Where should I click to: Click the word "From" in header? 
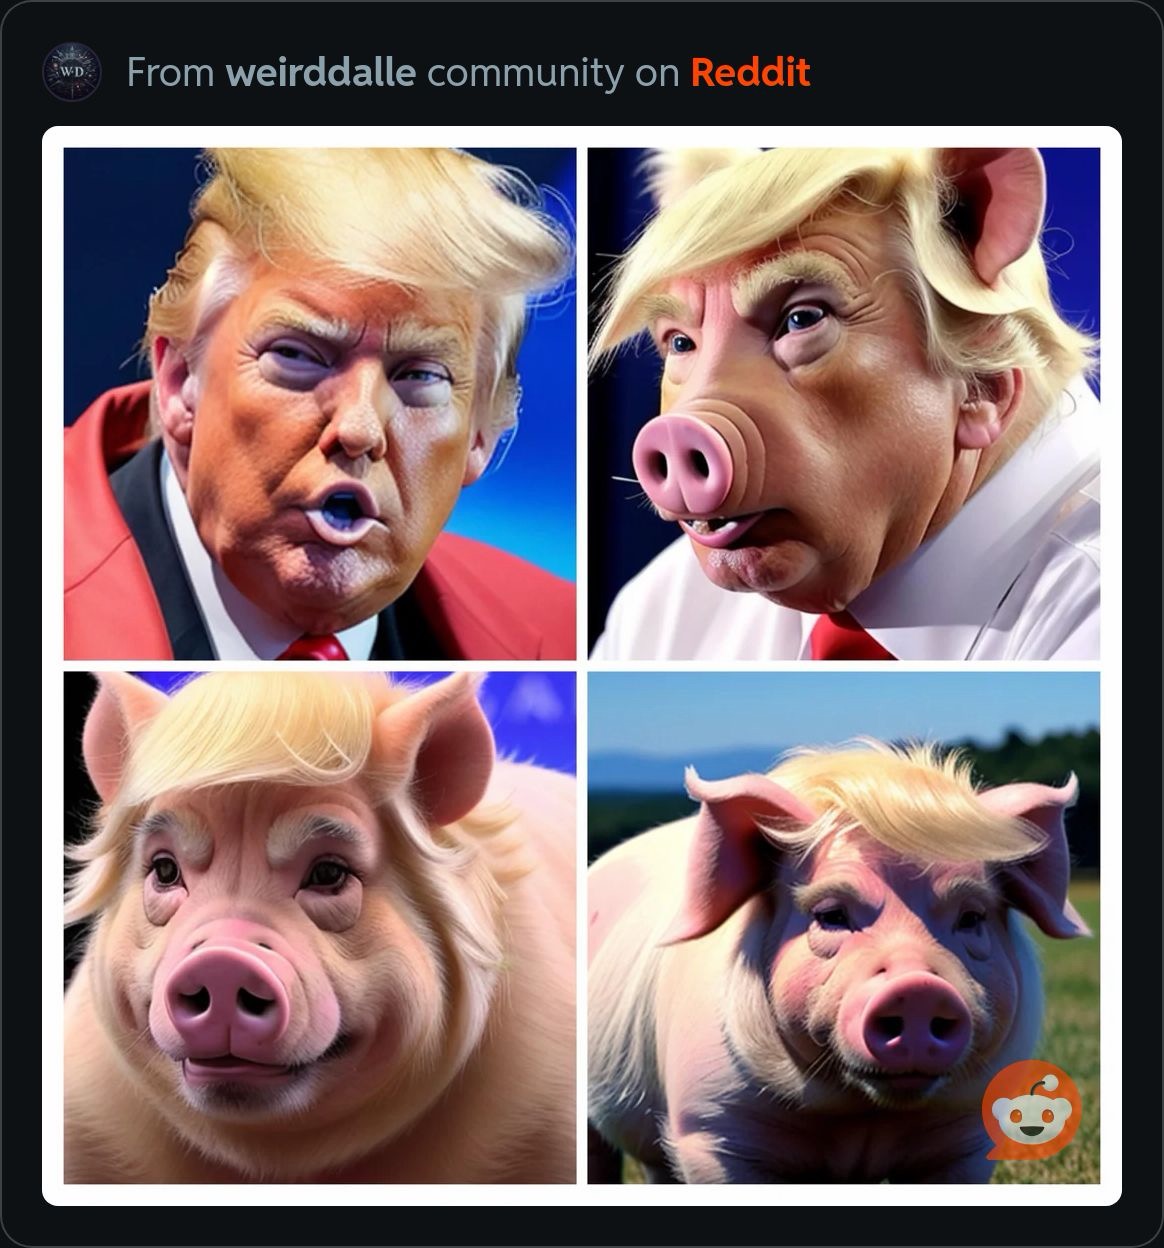[x=171, y=73]
